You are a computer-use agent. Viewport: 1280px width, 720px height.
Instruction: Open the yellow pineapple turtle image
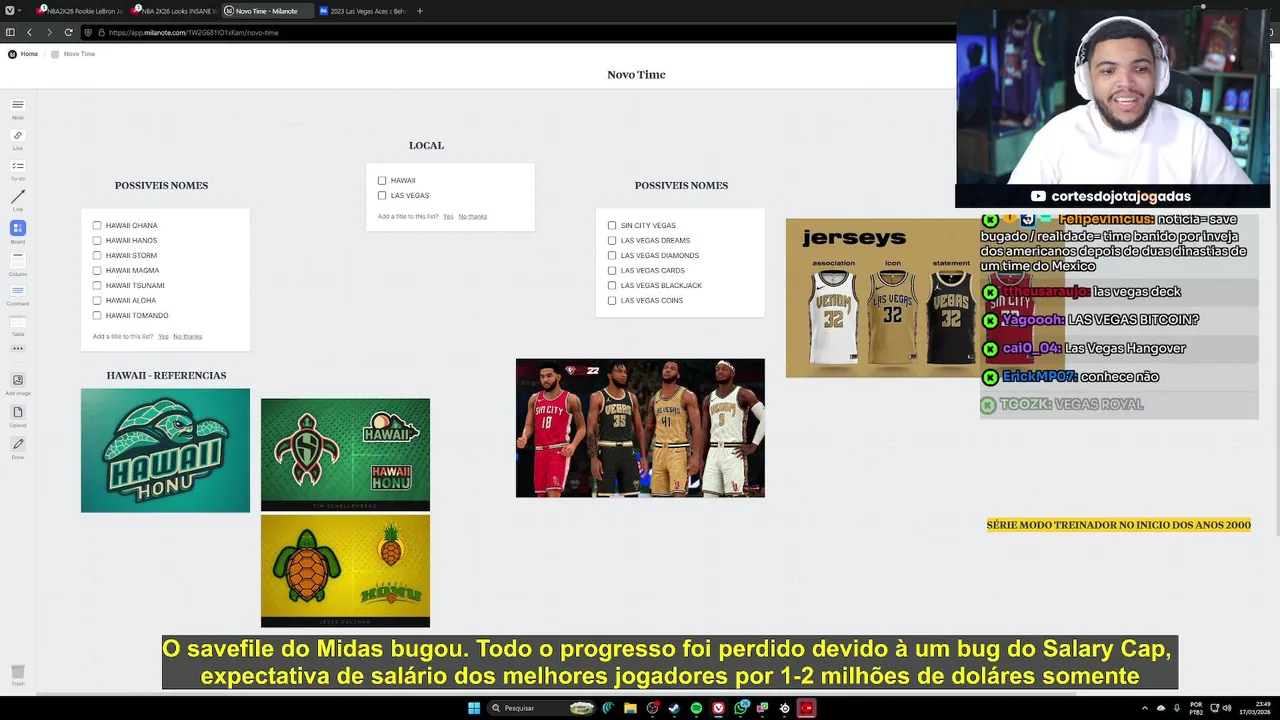(x=345, y=571)
